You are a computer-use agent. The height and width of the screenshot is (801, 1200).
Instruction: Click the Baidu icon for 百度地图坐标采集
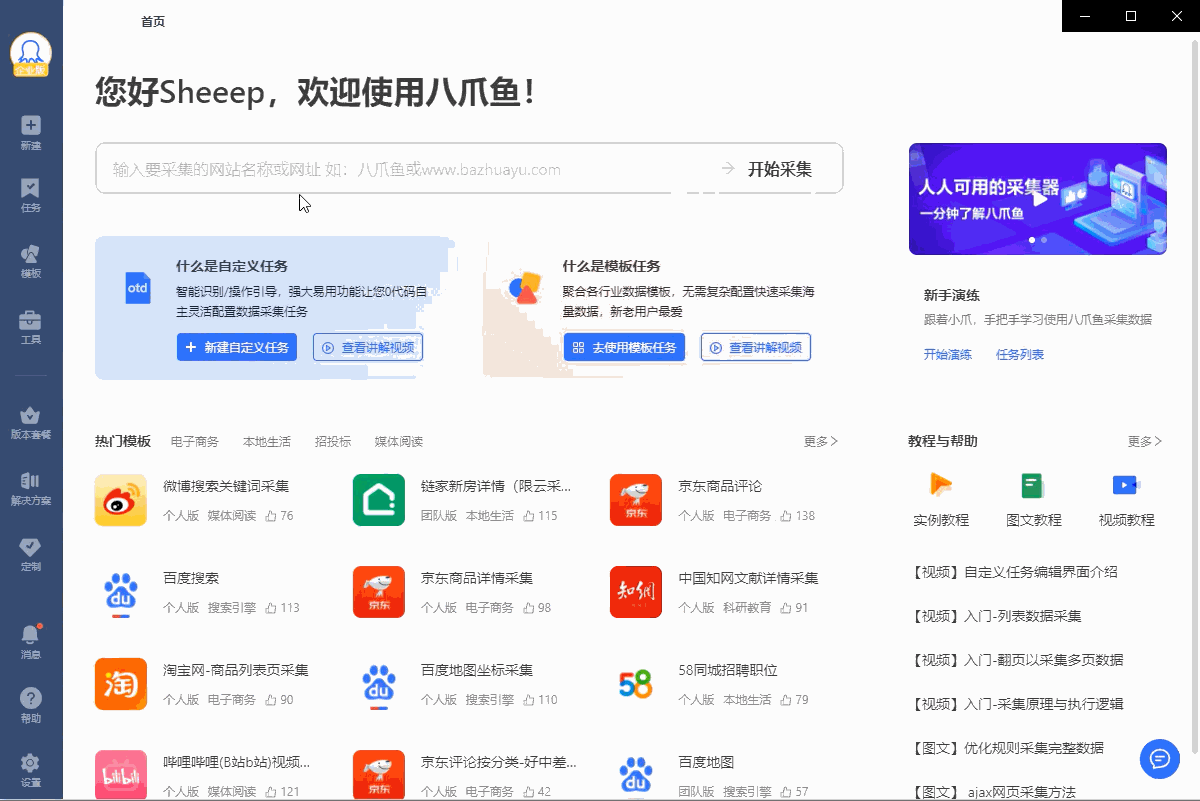tap(379, 684)
